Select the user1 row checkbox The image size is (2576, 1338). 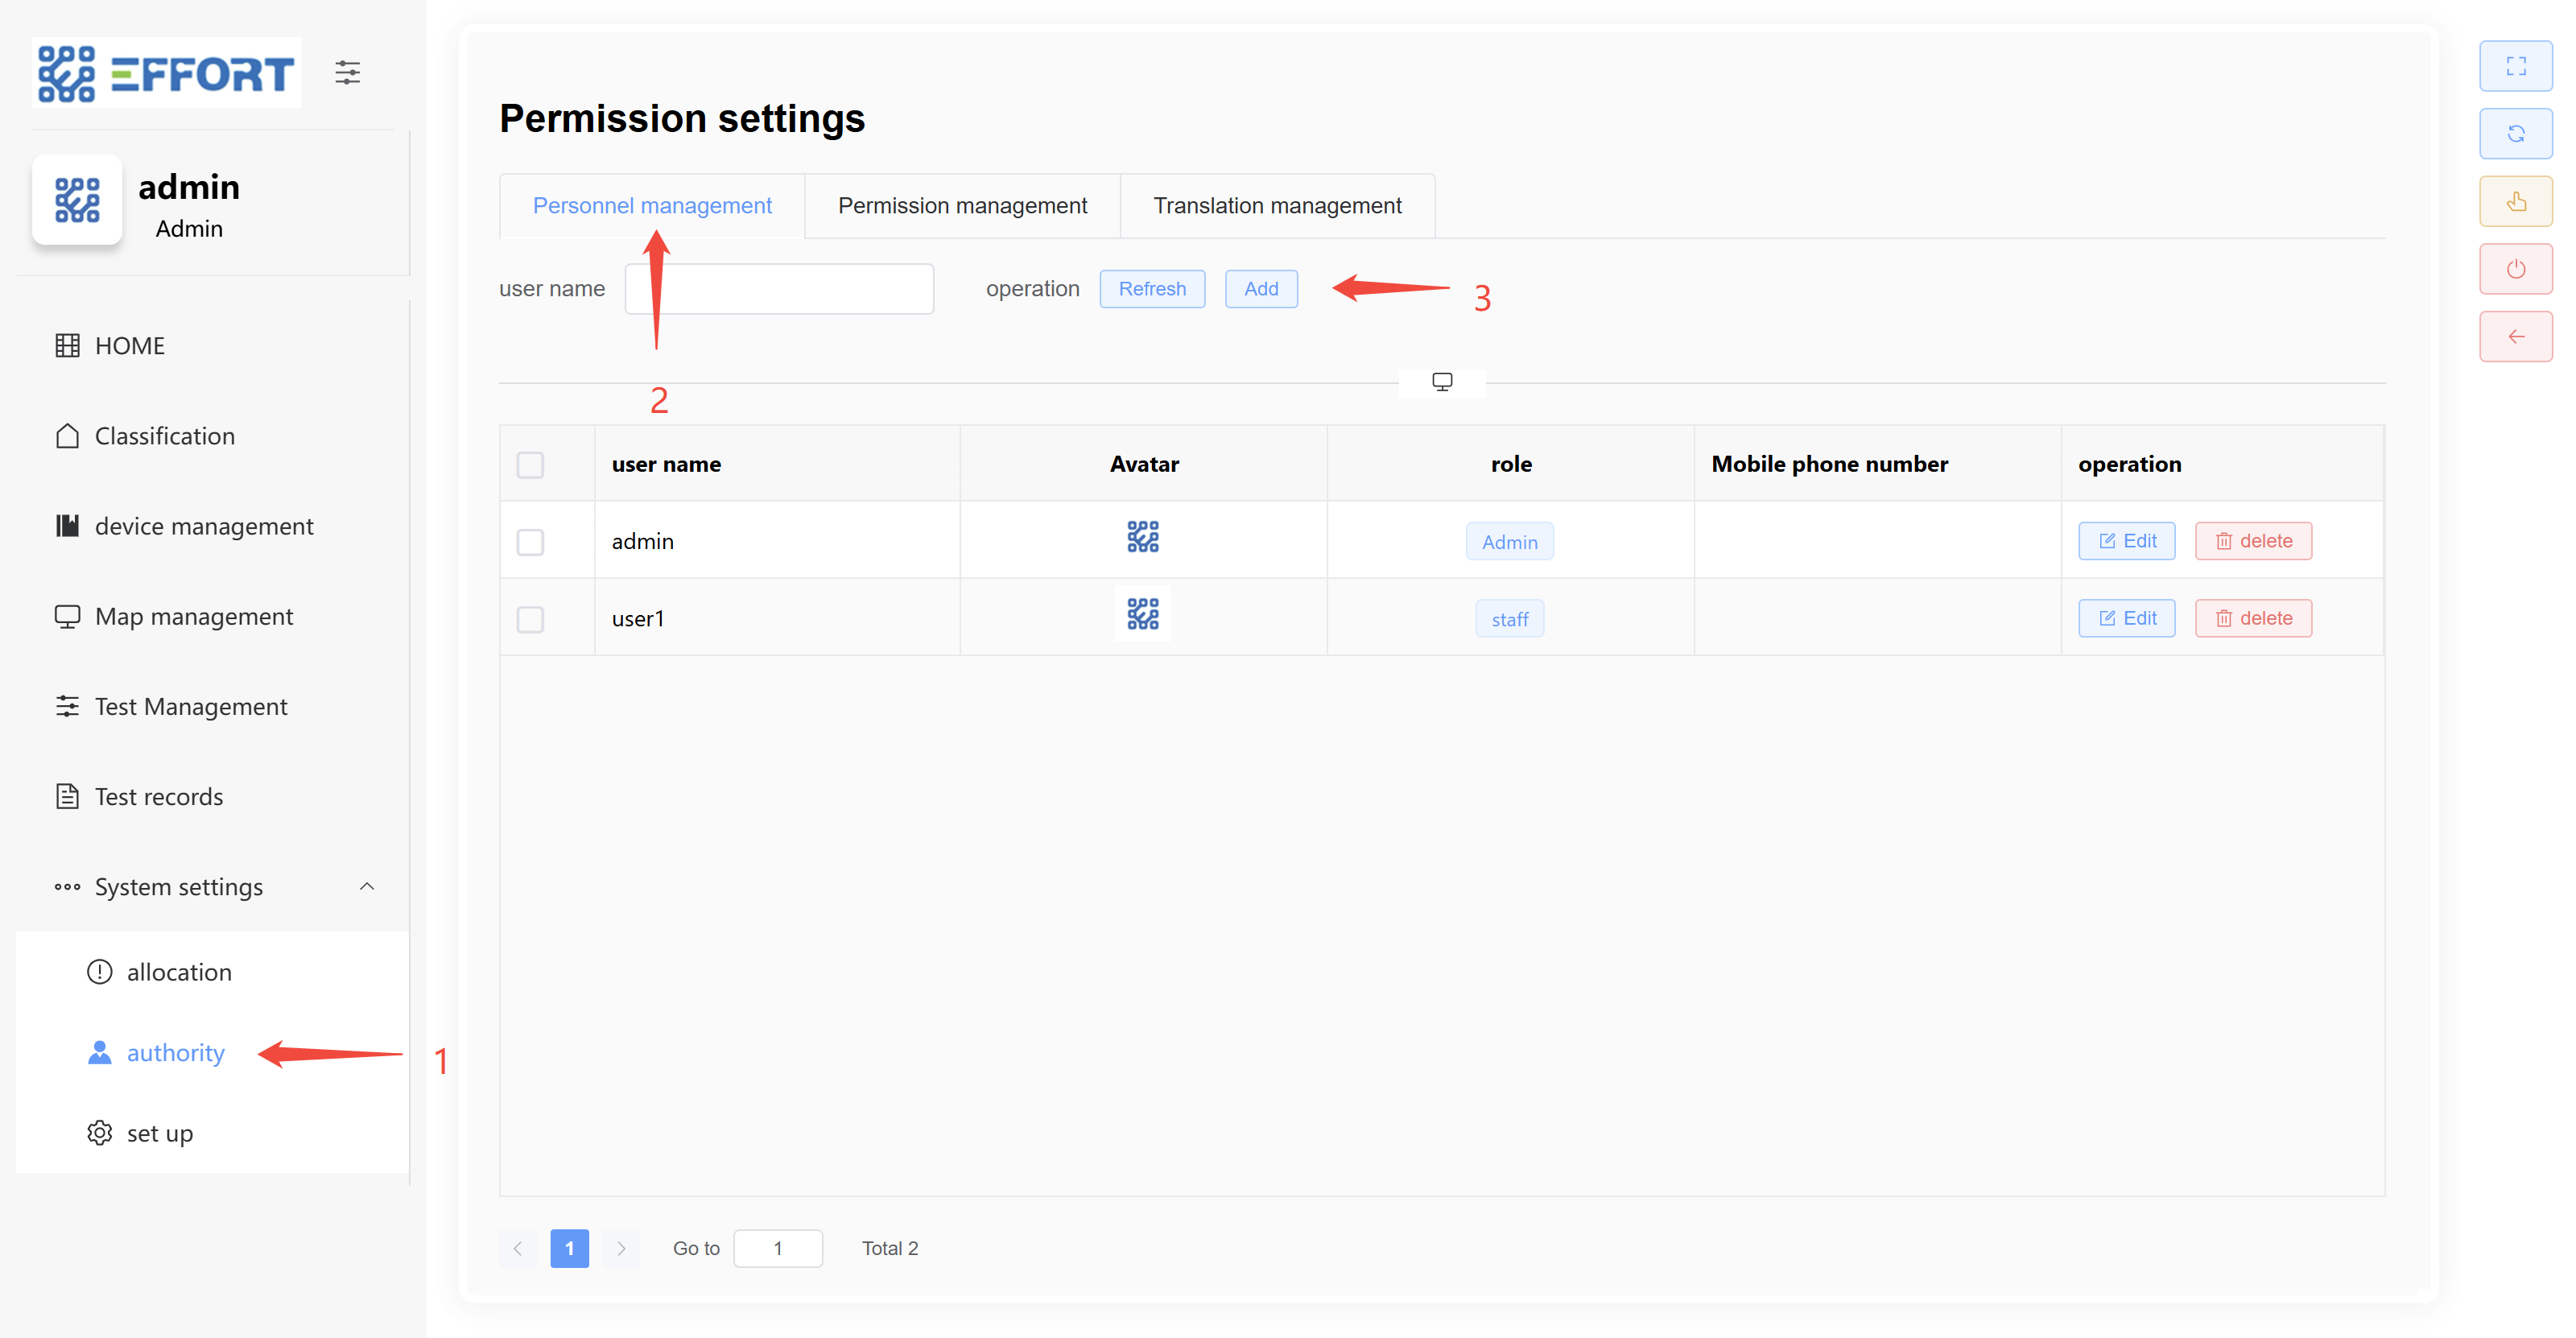(x=530, y=619)
